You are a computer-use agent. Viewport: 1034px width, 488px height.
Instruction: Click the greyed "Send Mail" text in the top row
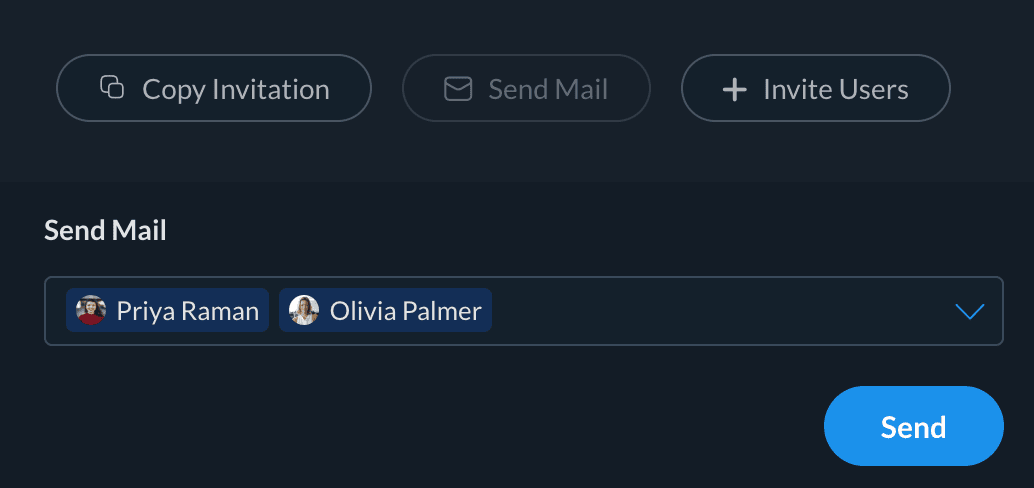548,90
